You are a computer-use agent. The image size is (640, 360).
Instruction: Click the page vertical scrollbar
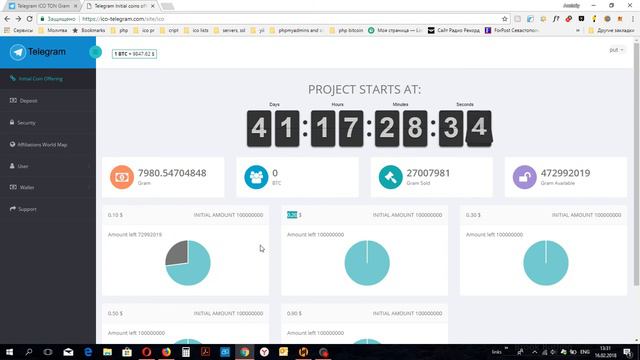pos(636,163)
